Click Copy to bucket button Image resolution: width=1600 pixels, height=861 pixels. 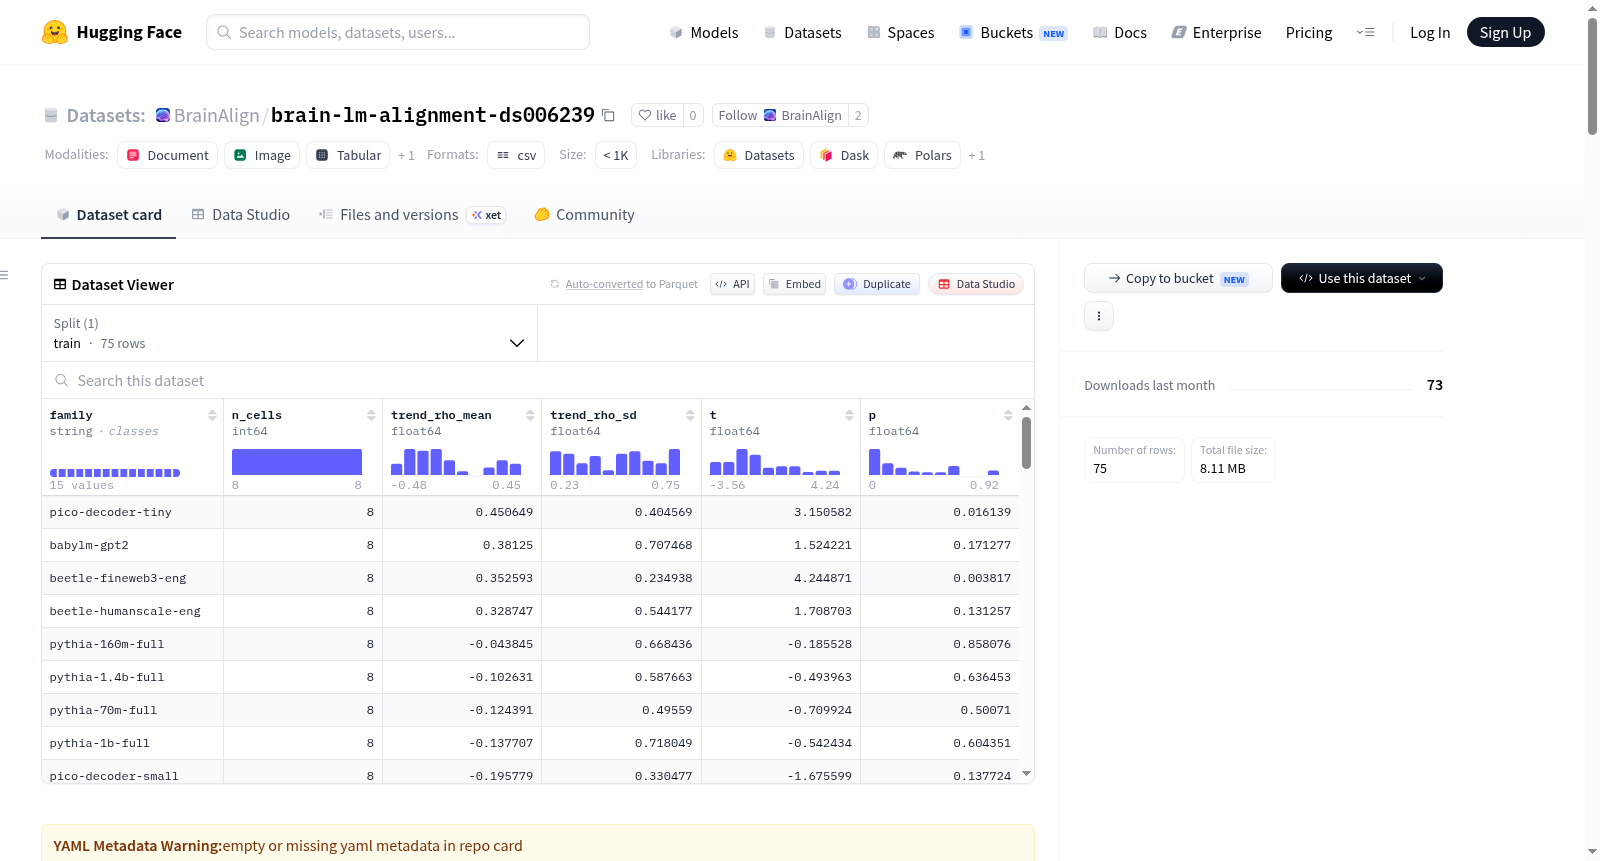coord(1178,278)
